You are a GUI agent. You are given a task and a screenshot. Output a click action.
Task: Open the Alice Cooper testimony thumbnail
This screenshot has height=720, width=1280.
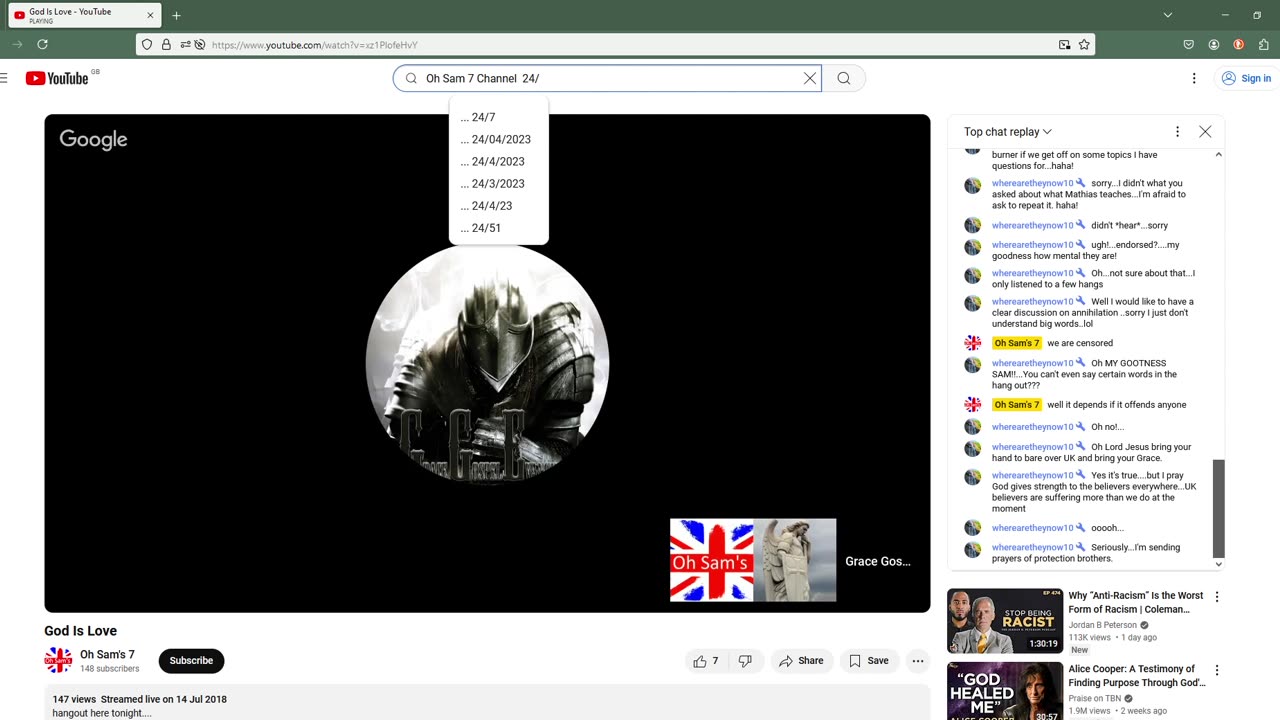[x=1005, y=691]
